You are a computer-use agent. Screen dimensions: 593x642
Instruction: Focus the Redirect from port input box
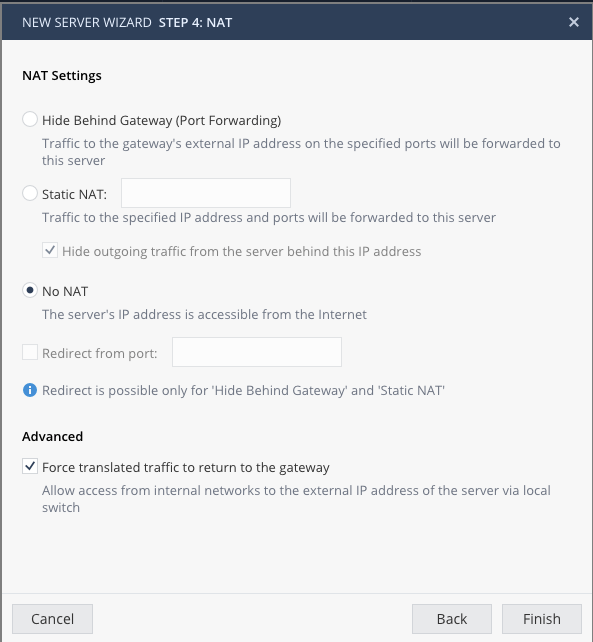point(257,352)
